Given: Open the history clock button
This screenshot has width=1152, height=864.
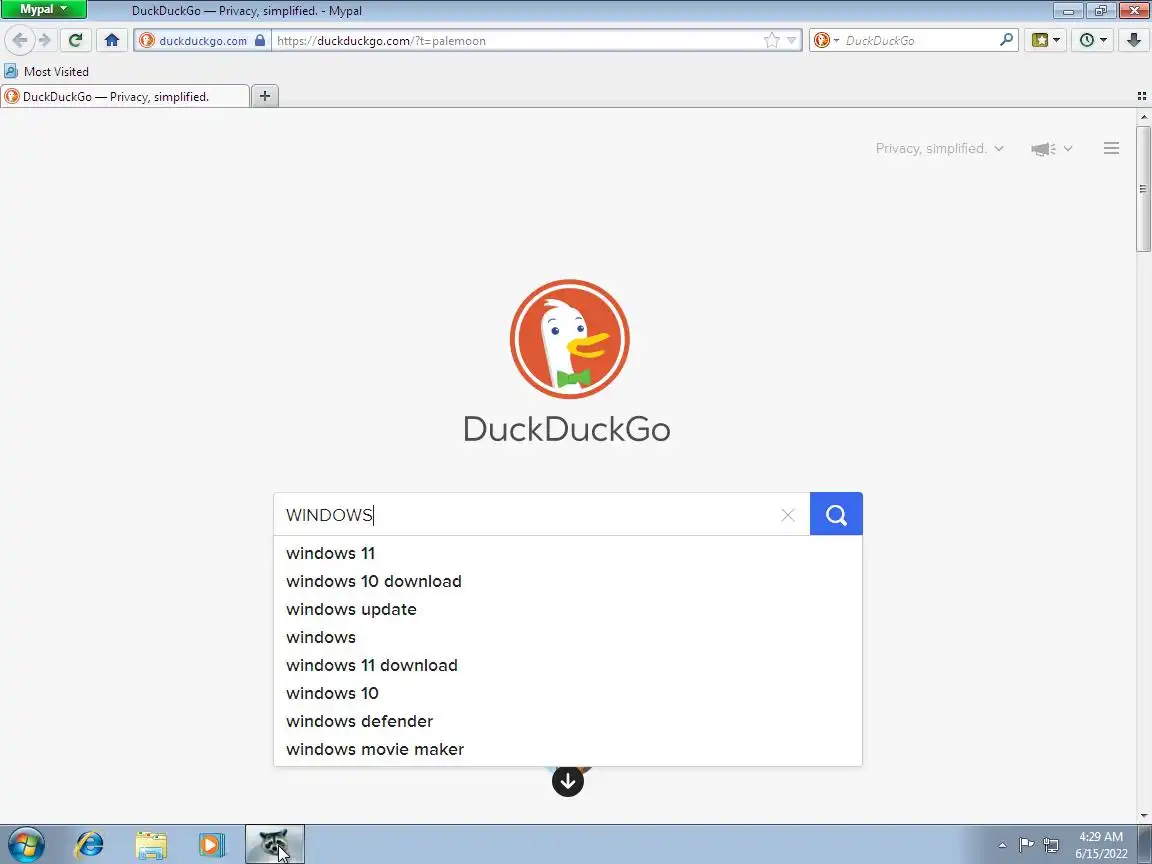Looking at the screenshot, I should (x=1092, y=40).
